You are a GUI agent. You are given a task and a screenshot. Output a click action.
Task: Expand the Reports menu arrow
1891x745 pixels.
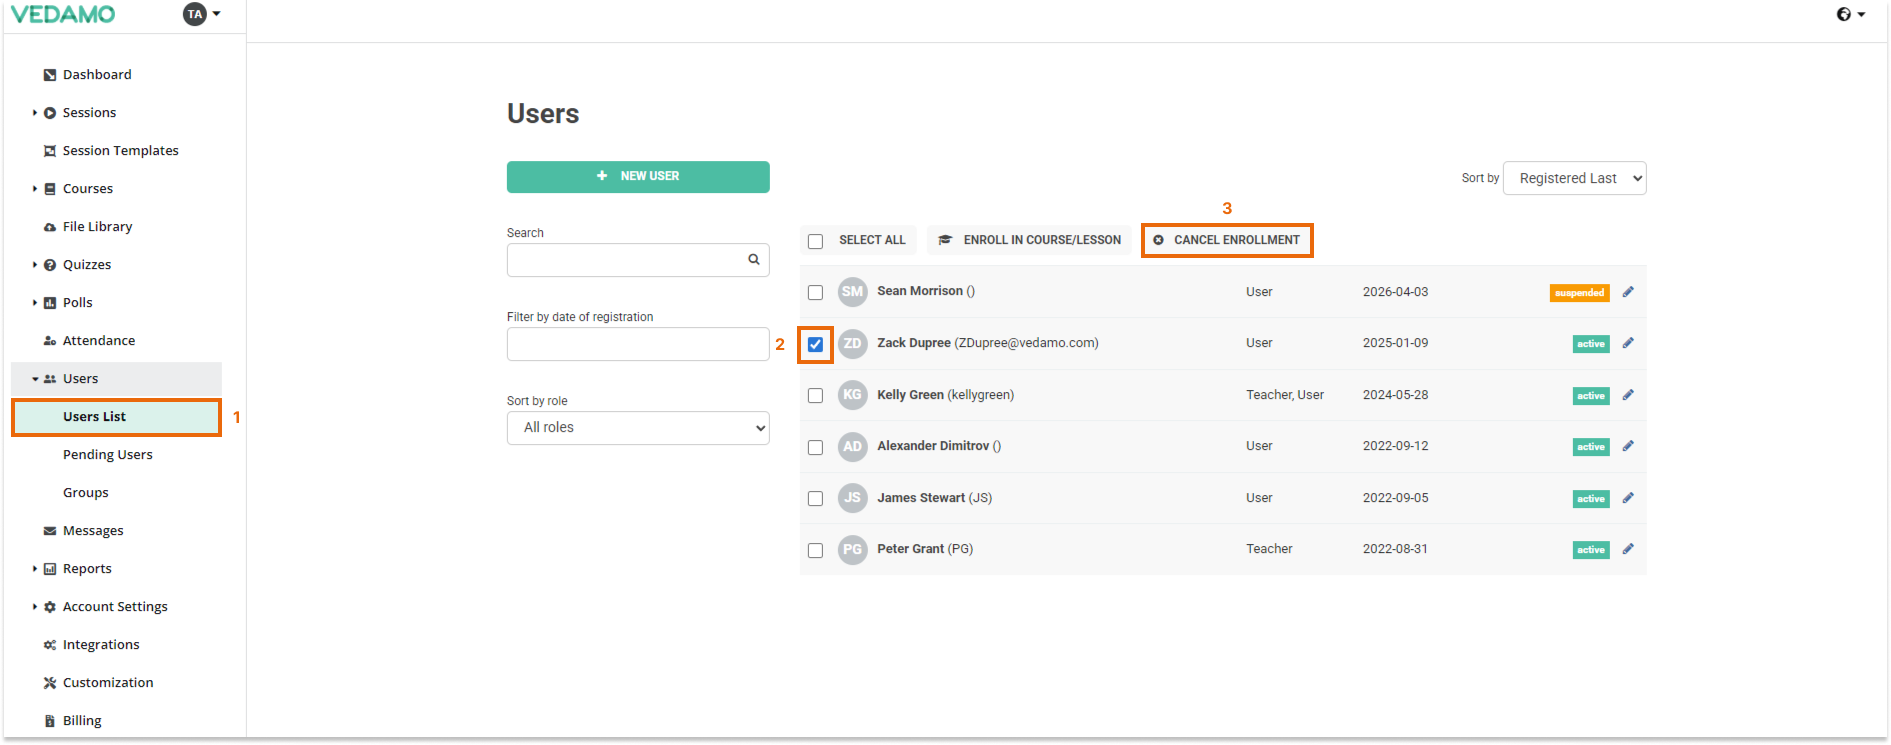coord(35,569)
